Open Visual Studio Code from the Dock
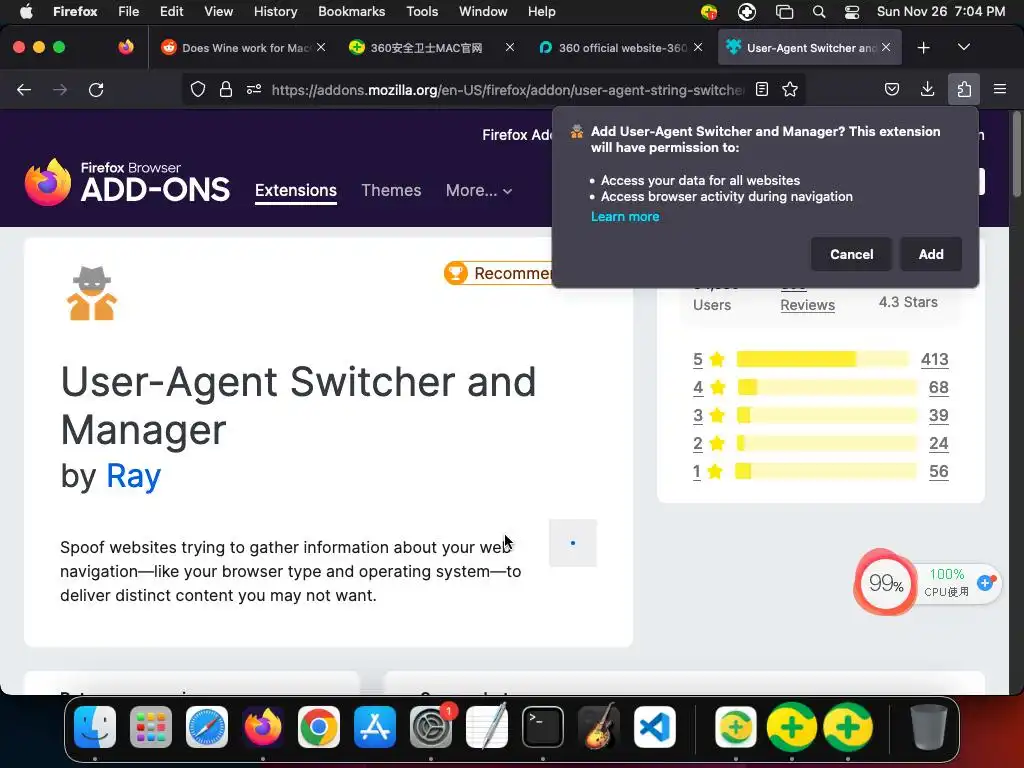 pyautogui.click(x=654, y=727)
